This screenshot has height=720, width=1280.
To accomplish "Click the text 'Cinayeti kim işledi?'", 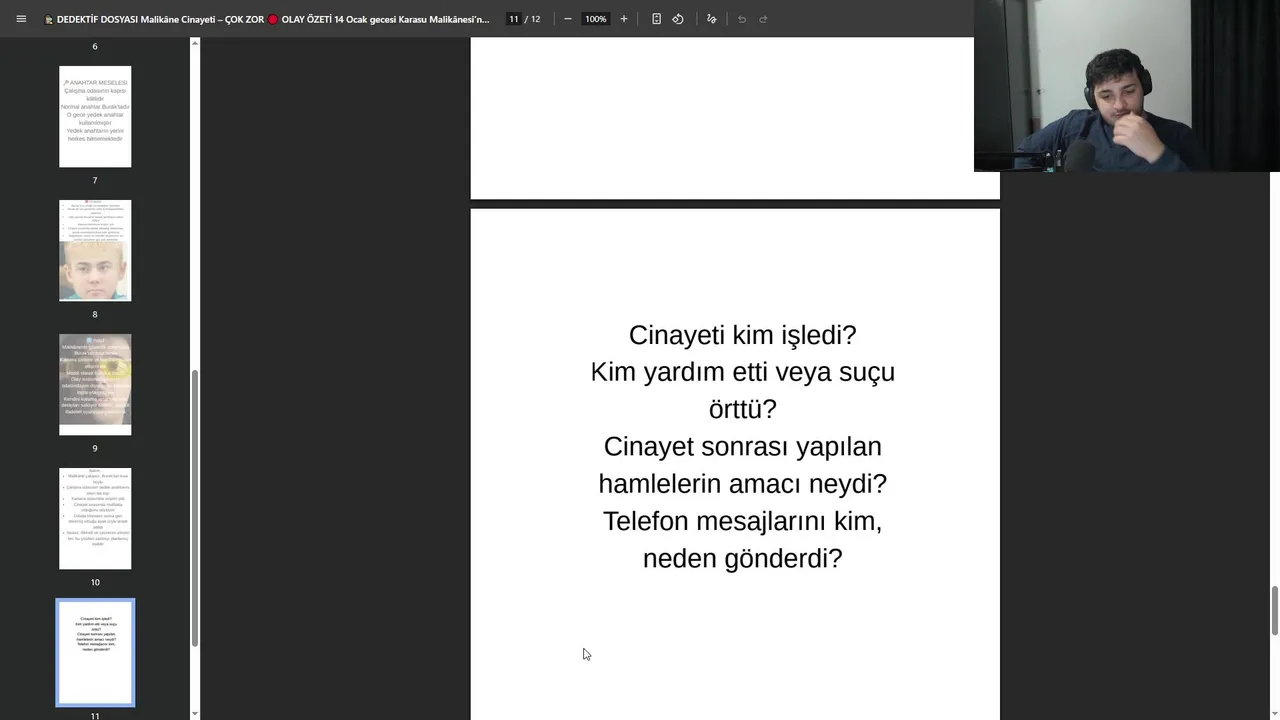I will (742, 335).
